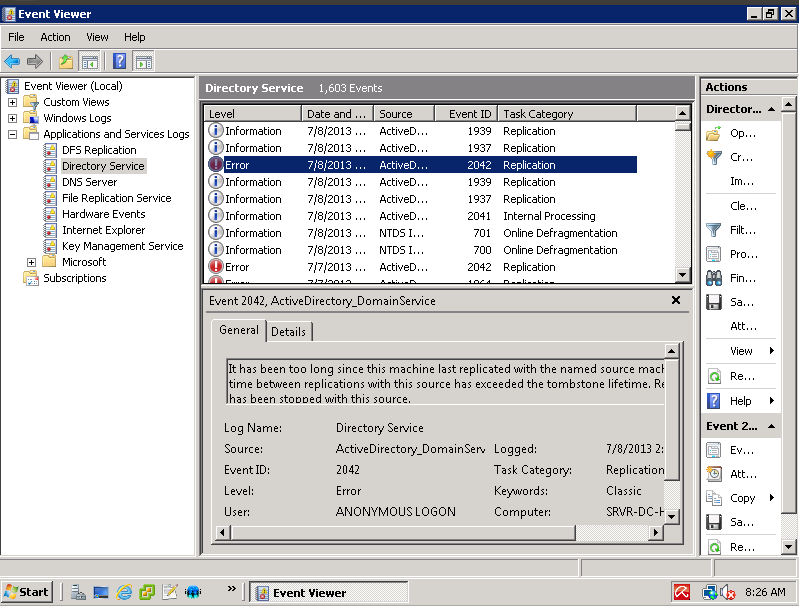
Task: Open the Help menu
Action: [135, 37]
